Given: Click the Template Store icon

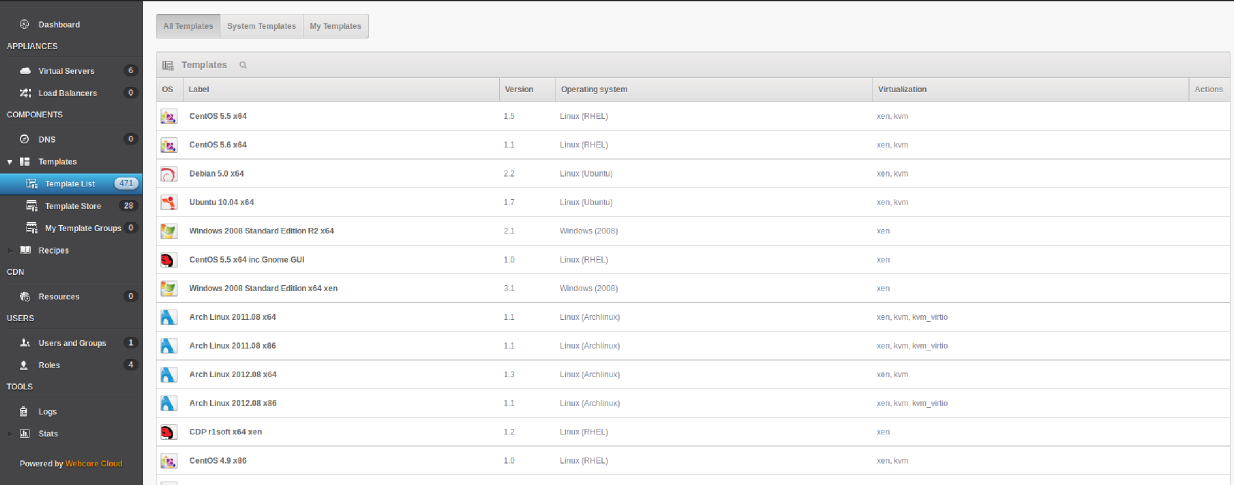Looking at the screenshot, I should (x=32, y=206).
